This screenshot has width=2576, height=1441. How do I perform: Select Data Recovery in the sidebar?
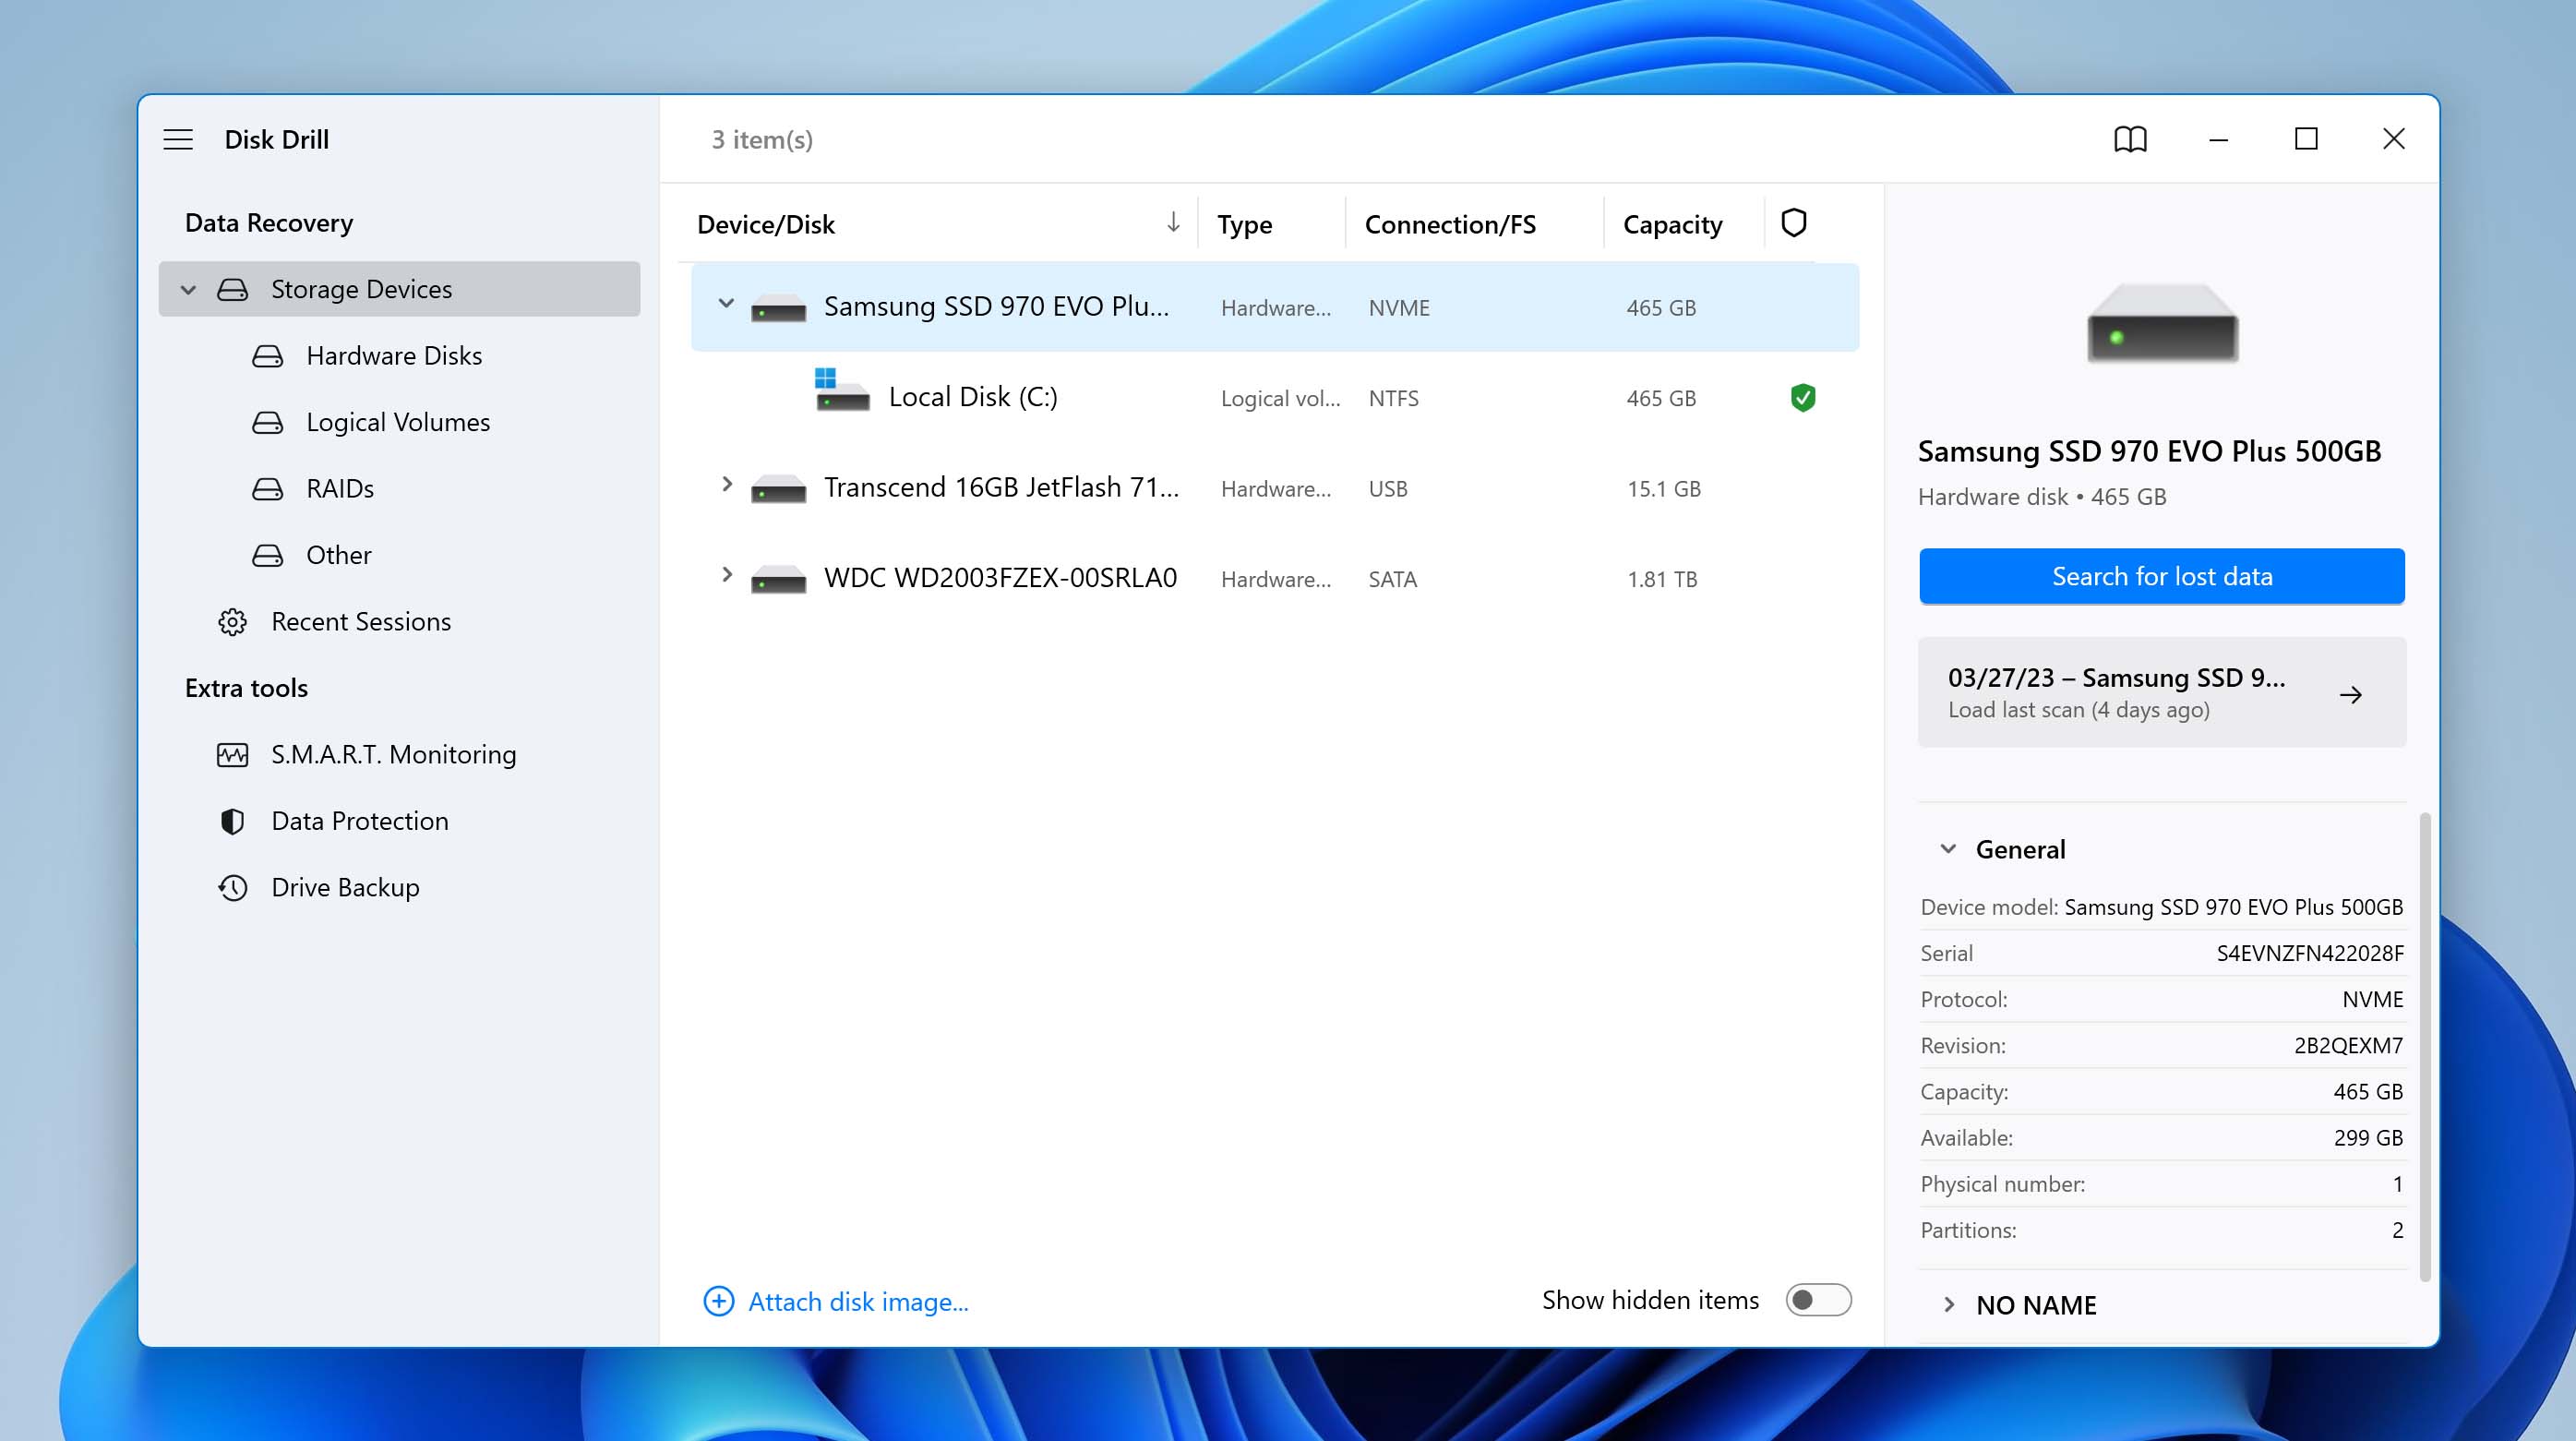coord(267,222)
